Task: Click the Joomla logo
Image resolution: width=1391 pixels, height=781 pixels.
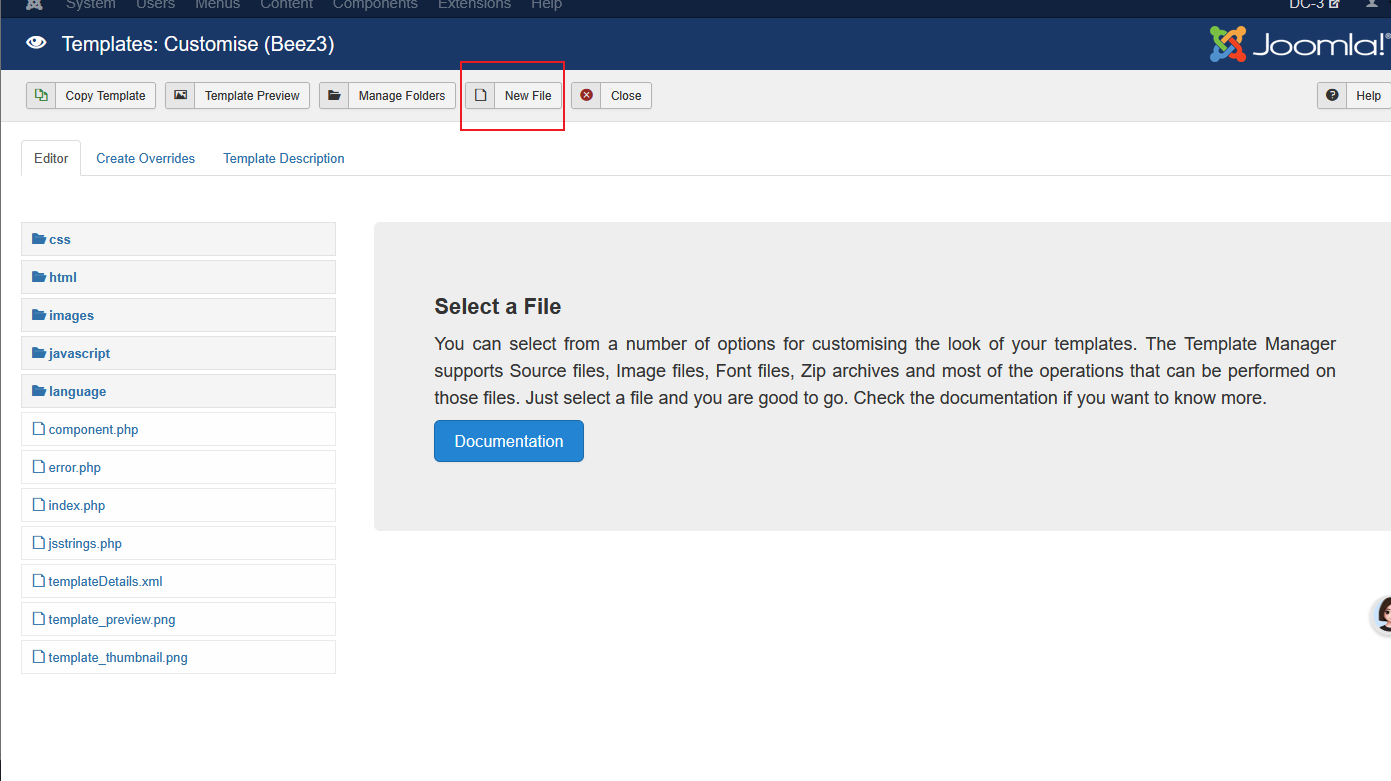Action: point(1298,44)
